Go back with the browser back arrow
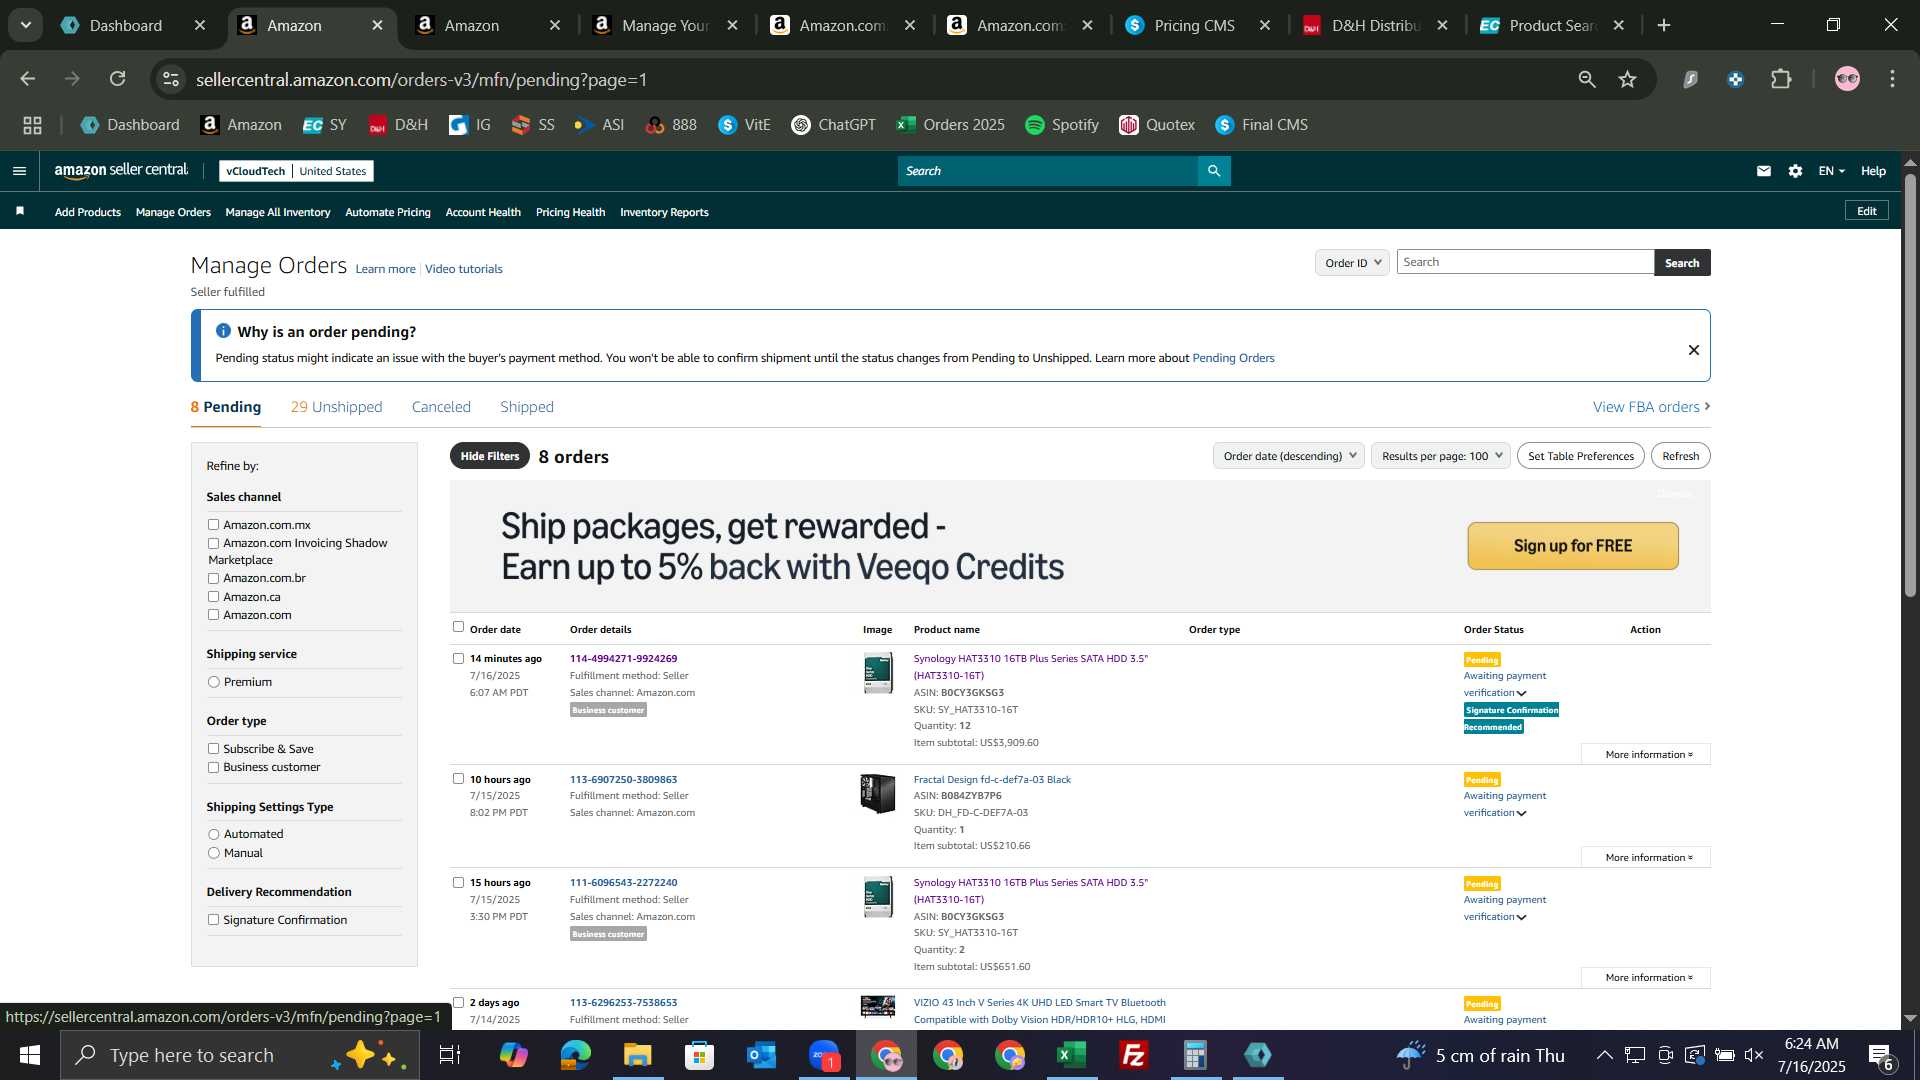The image size is (1920, 1080). coord(28,79)
